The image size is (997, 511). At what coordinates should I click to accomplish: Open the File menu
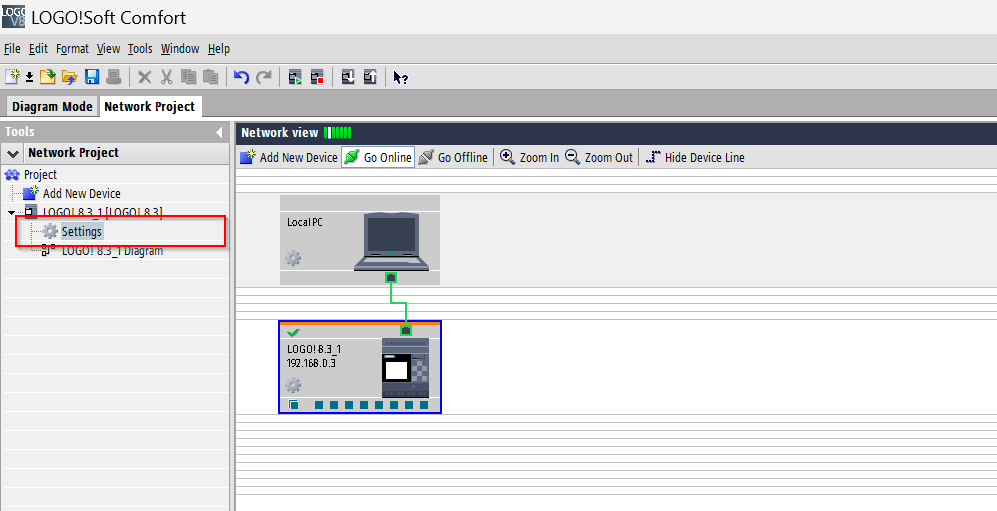(x=12, y=48)
